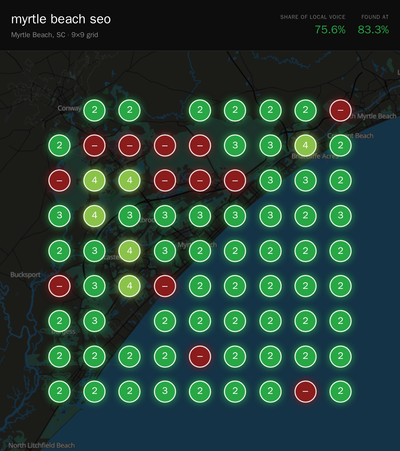Viewport: 400px width, 451px height.
Task: Click the red pin right of Bucksport label
Action: pos(59,286)
